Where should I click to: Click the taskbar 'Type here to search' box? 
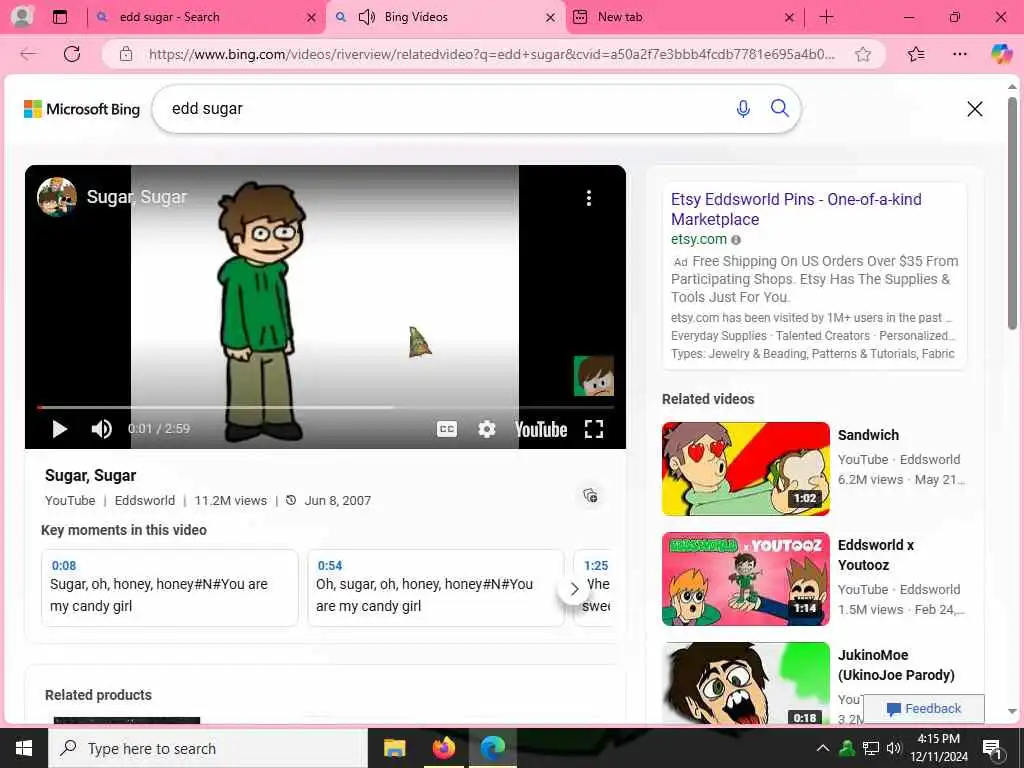tap(208, 748)
